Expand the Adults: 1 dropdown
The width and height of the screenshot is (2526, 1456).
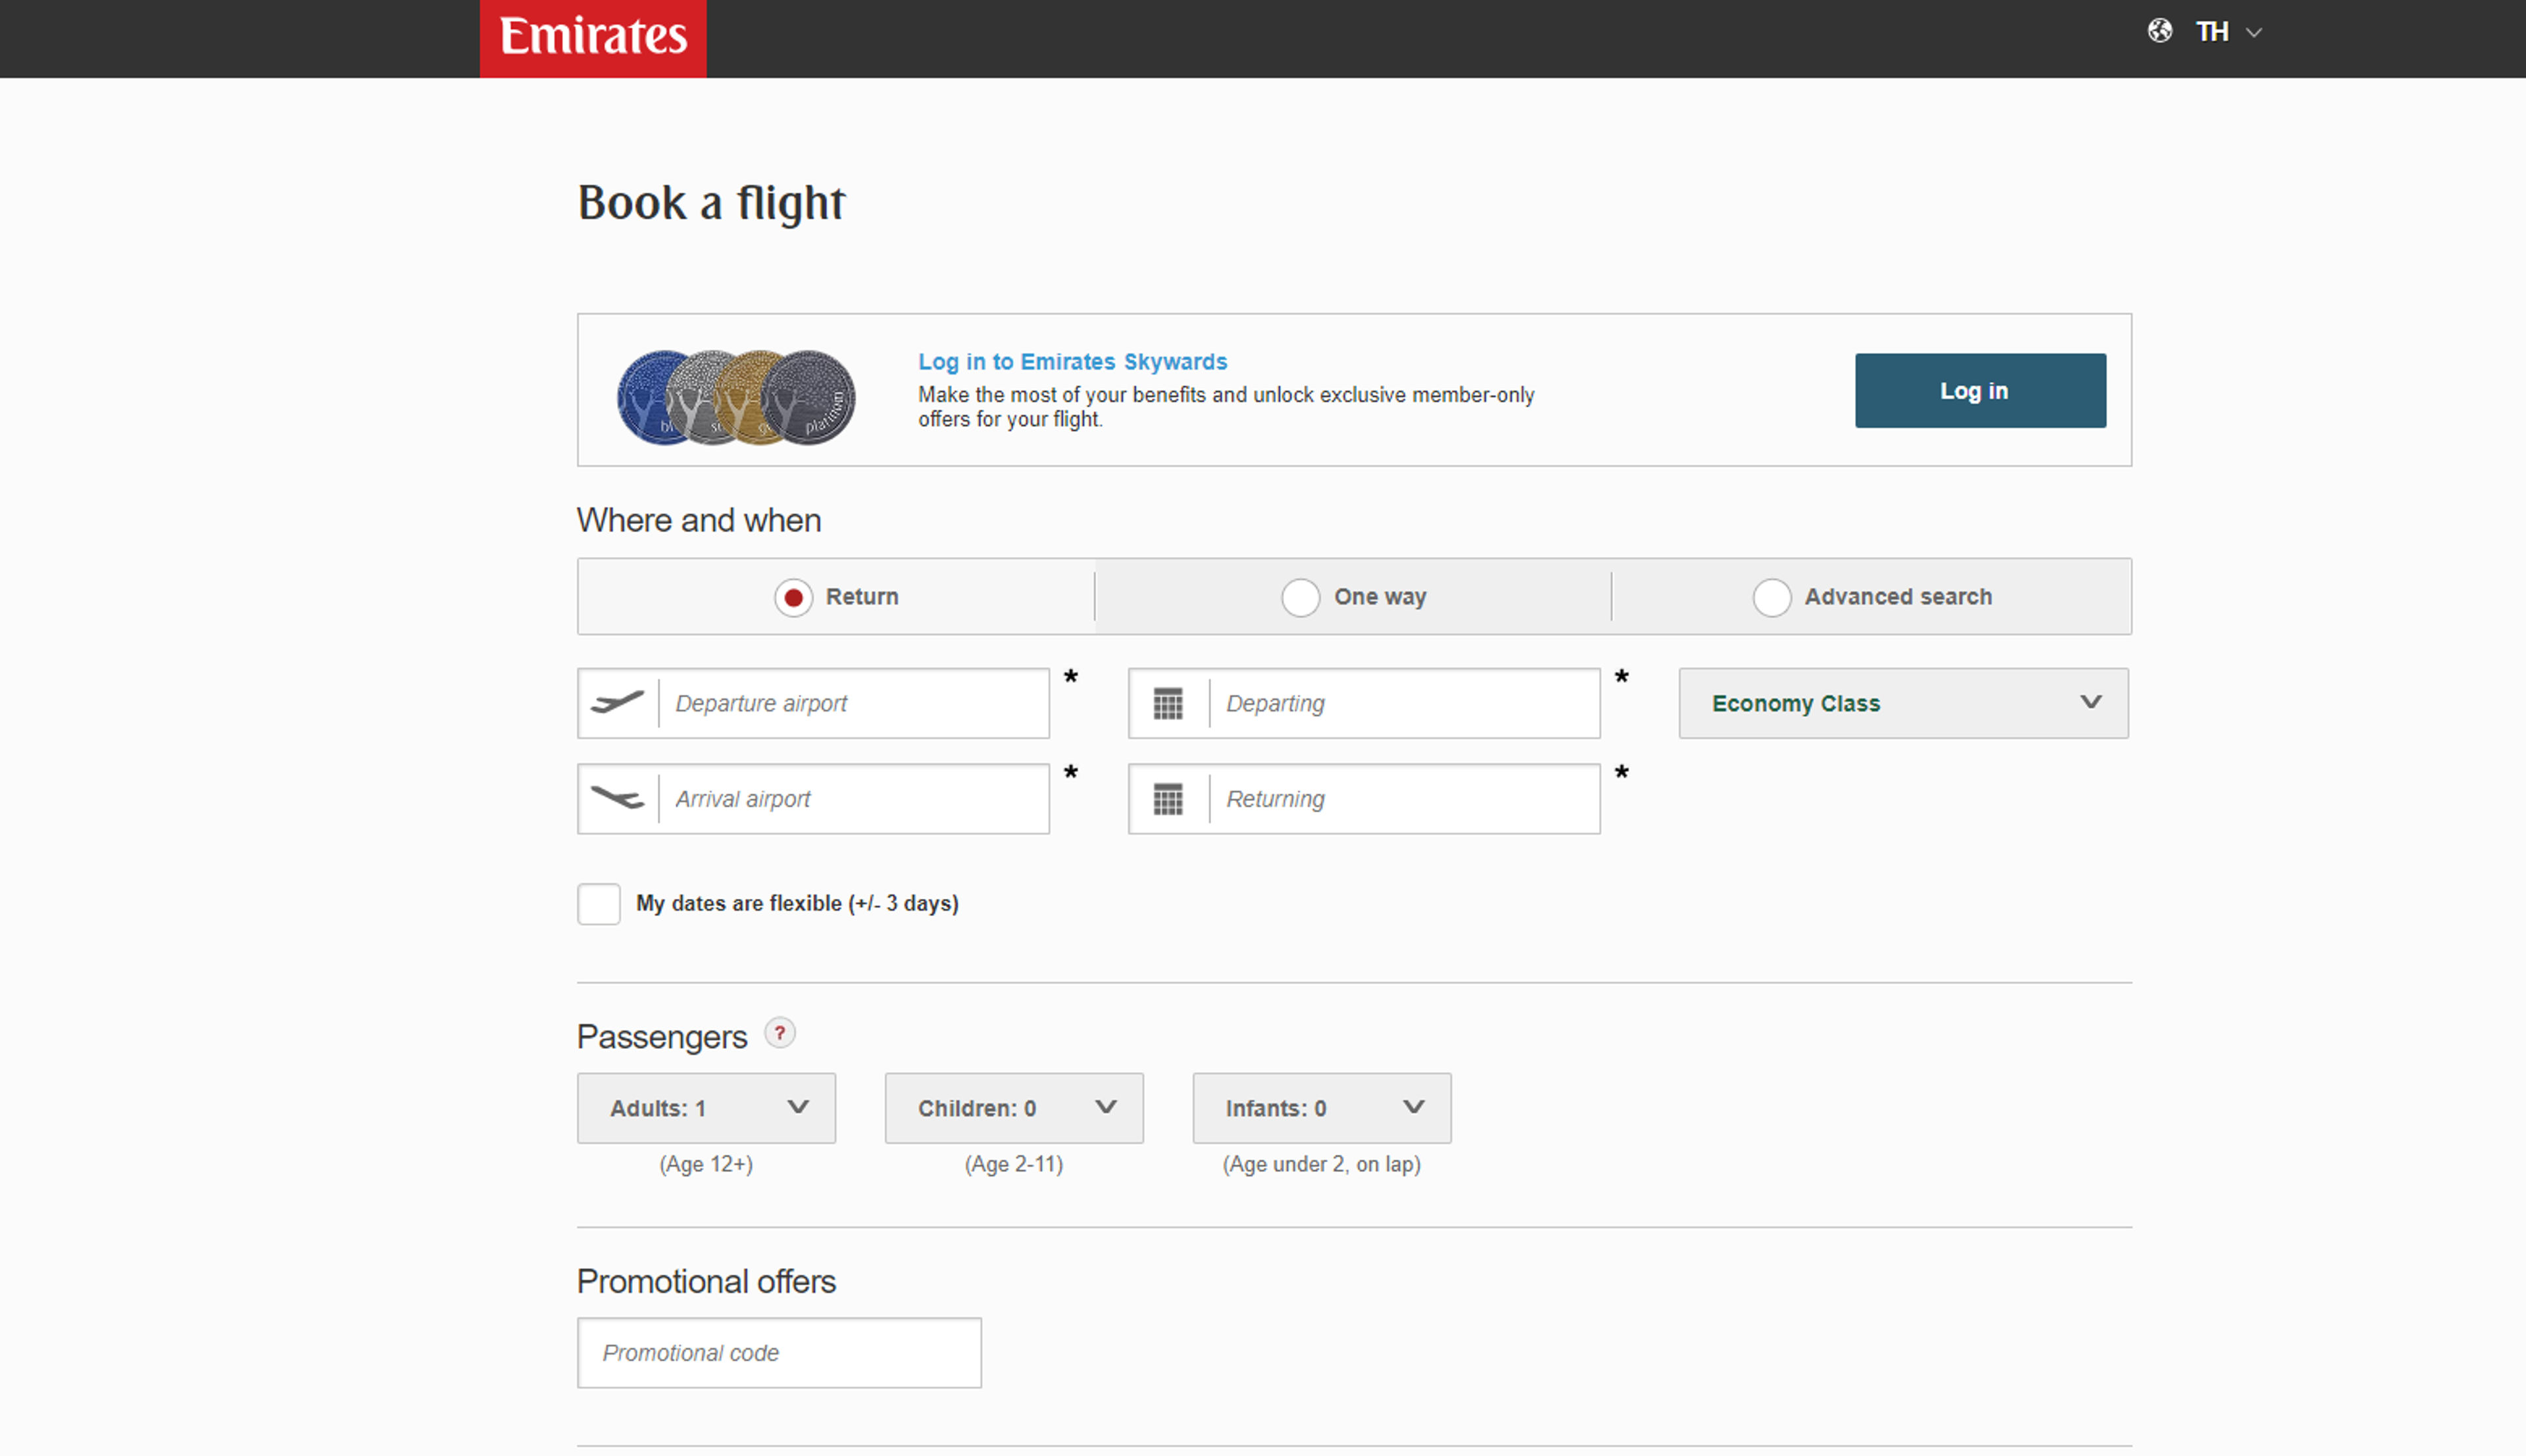pos(706,1108)
